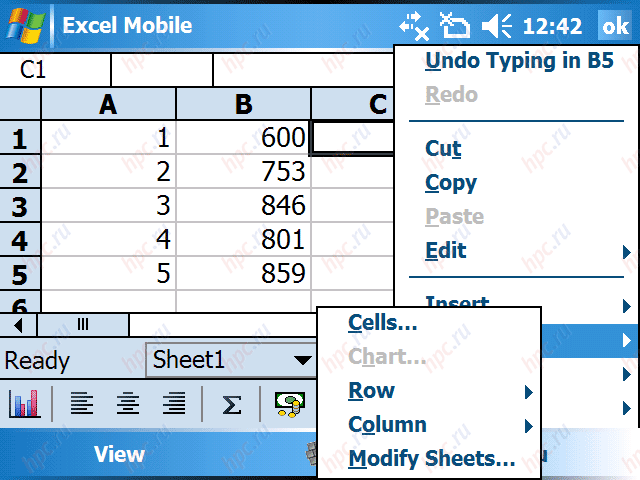Apply currency format icon
Image resolution: width=640 pixels, height=480 pixels.
(290, 404)
